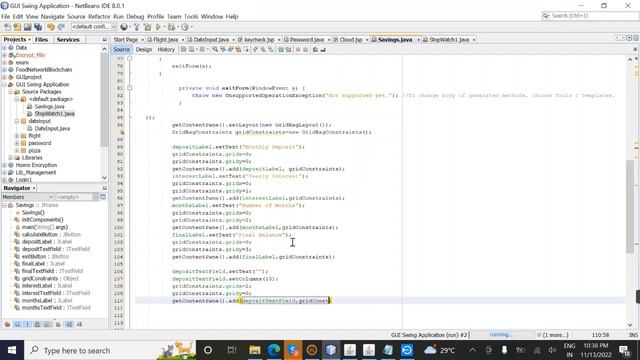The height and width of the screenshot is (360, 640).
Task: Minimize the Navigator panel with its icon
Action: tap(104, 188)
